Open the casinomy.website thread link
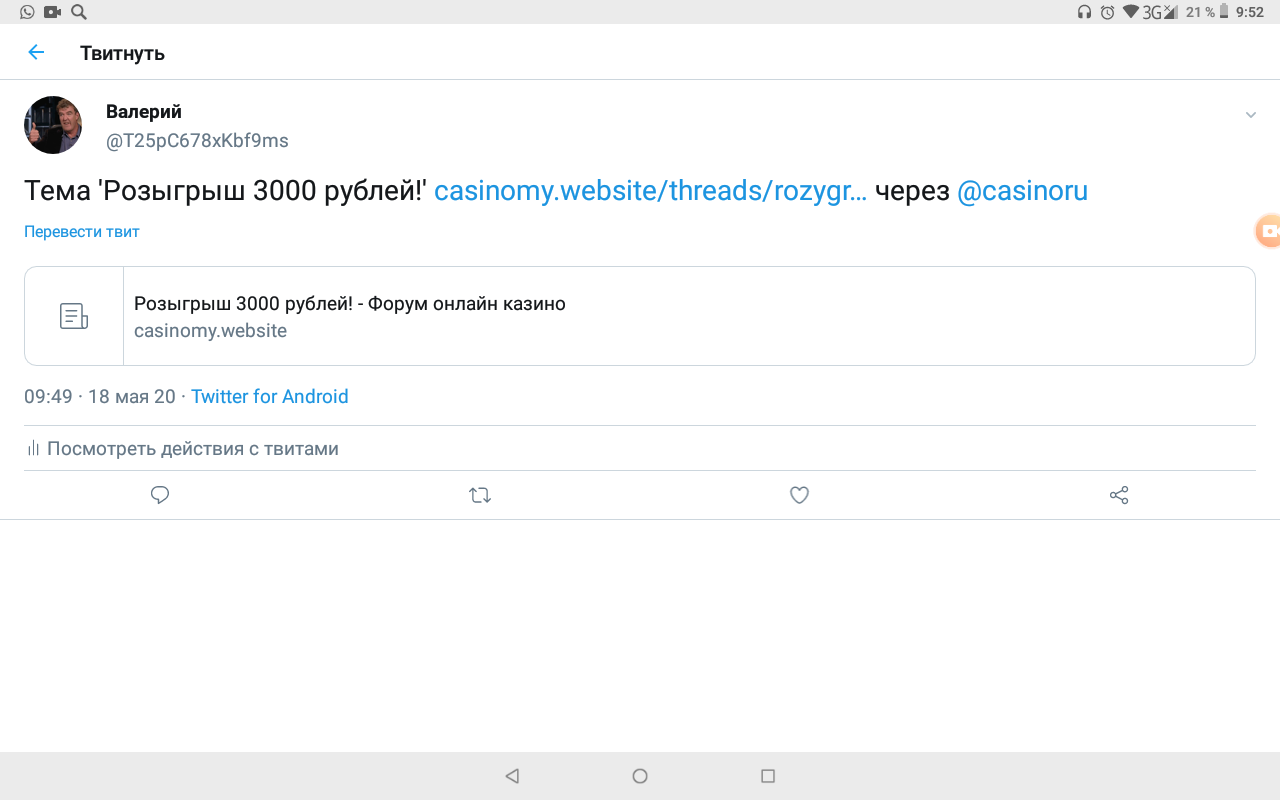Viewport: 1280px width, 800px height. pos(650,191)
